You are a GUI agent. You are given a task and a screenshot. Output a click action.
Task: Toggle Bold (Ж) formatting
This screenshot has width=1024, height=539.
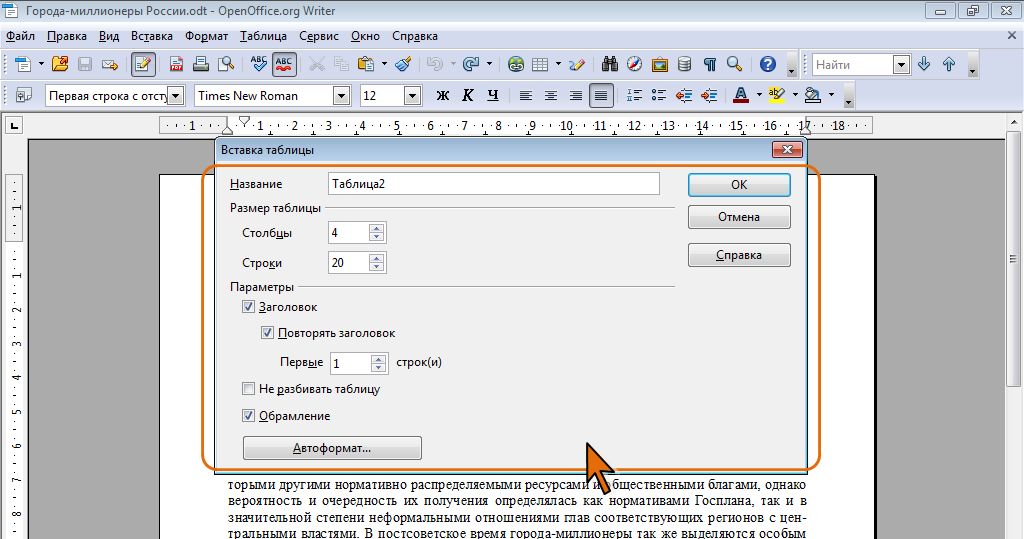(443, 95)
